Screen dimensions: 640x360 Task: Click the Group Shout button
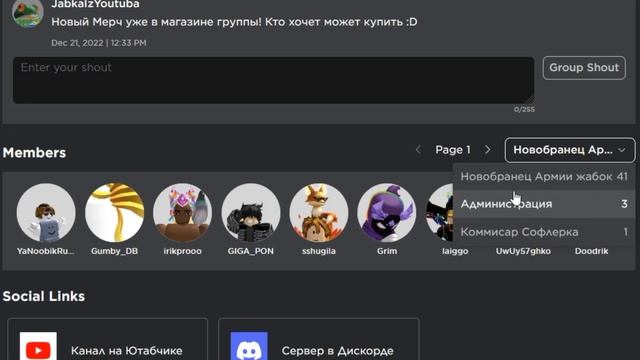tap(584, 68)
